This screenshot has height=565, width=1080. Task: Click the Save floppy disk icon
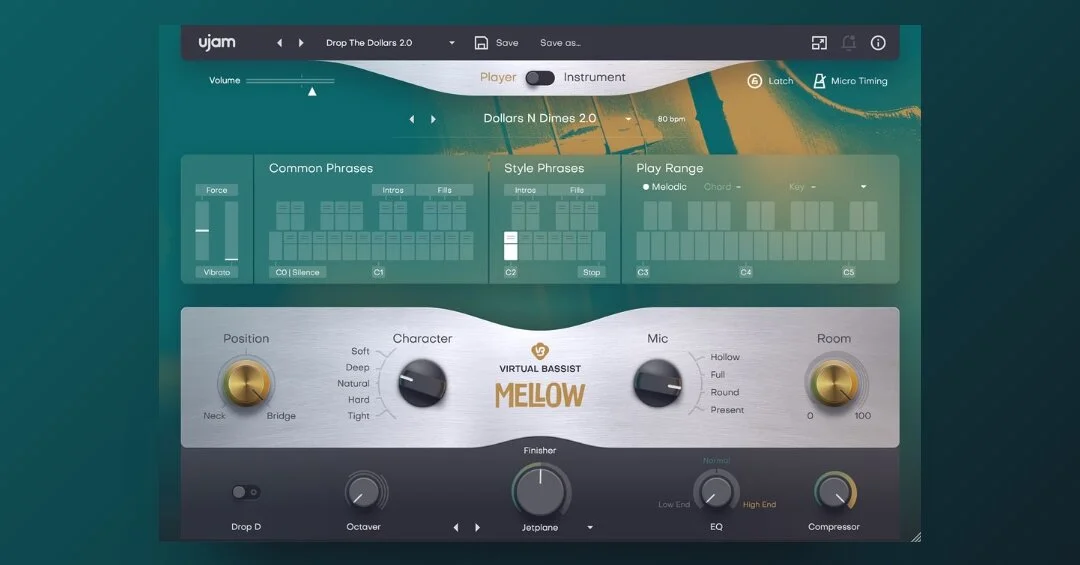[481, 43]
